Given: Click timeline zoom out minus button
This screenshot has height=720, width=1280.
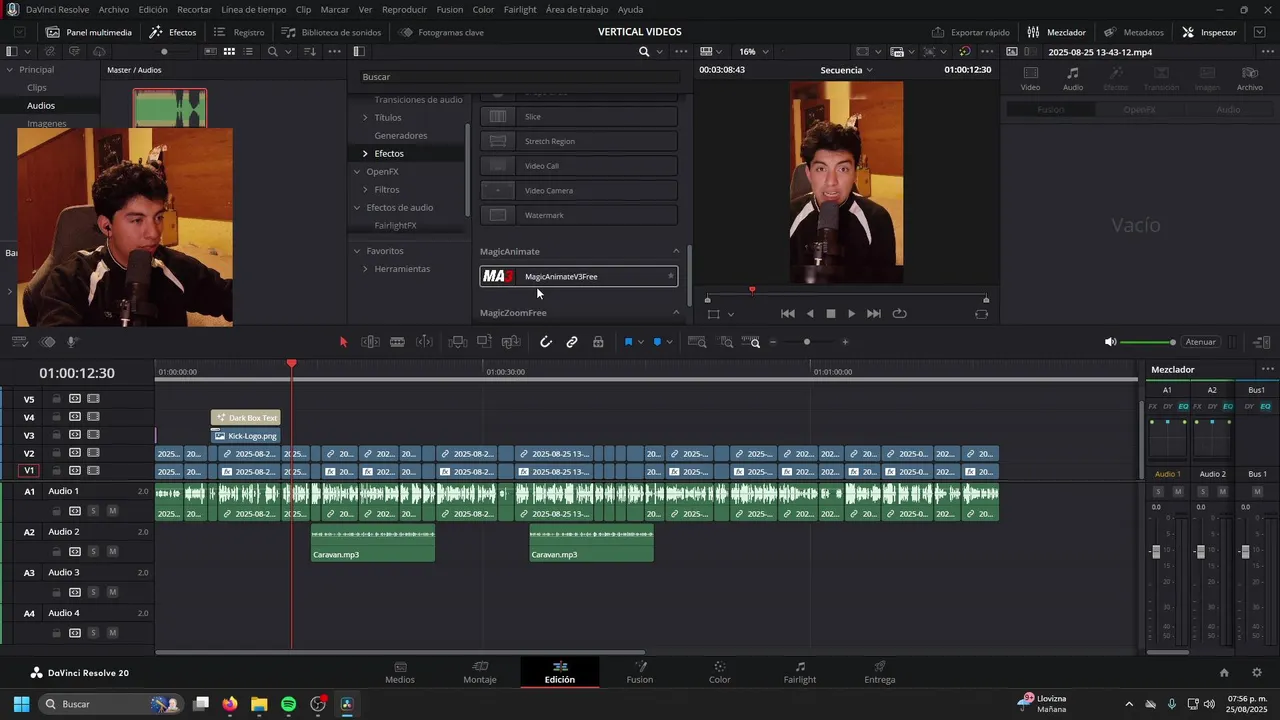Looking at the screenshot, I should point(773,342).
